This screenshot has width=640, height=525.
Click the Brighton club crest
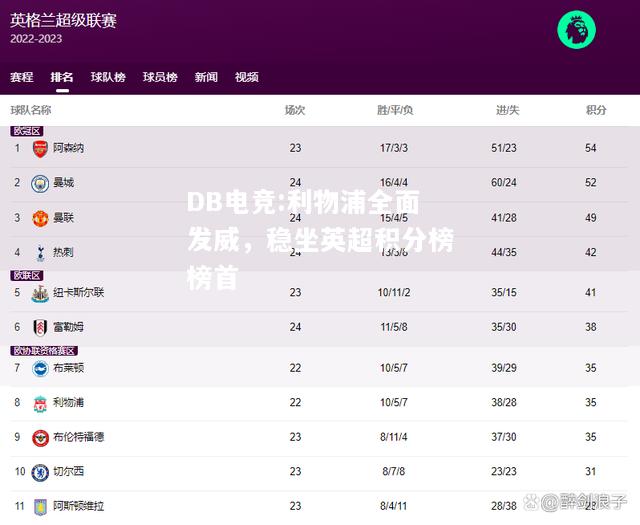pos(40,369)
